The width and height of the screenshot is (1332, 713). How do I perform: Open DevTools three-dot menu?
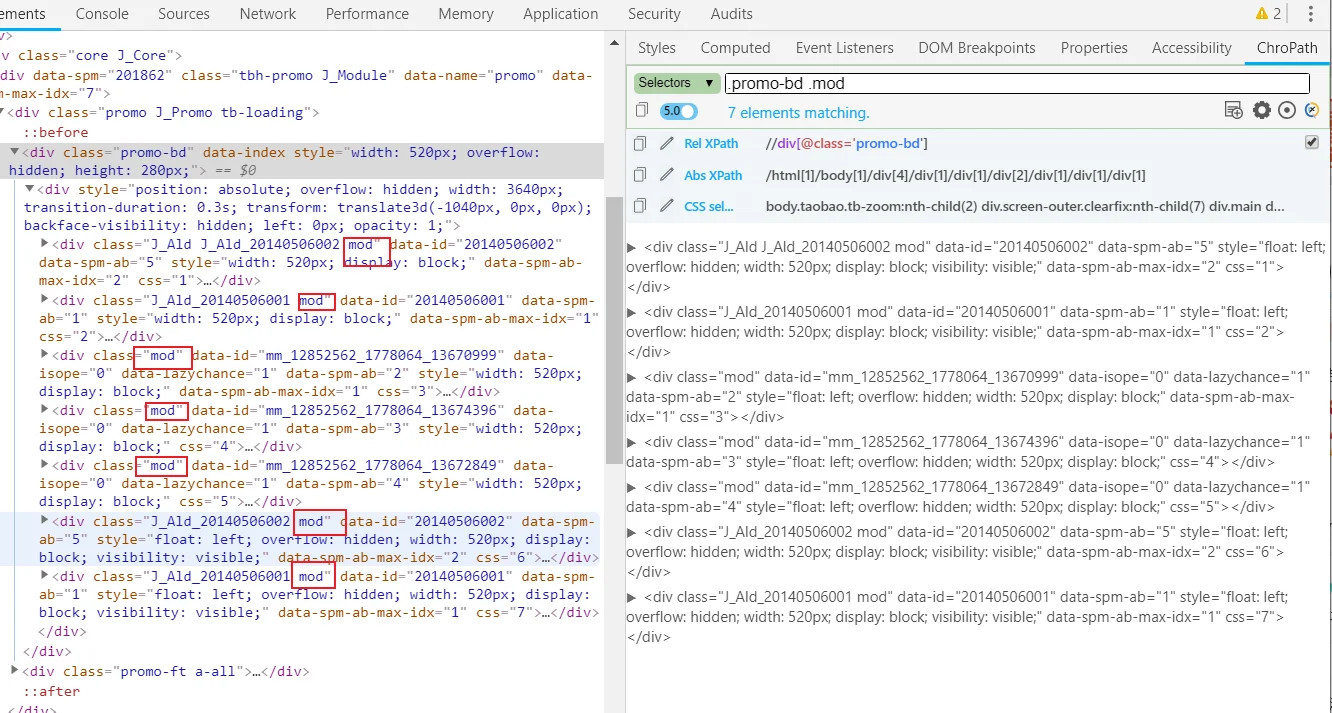1311,14
